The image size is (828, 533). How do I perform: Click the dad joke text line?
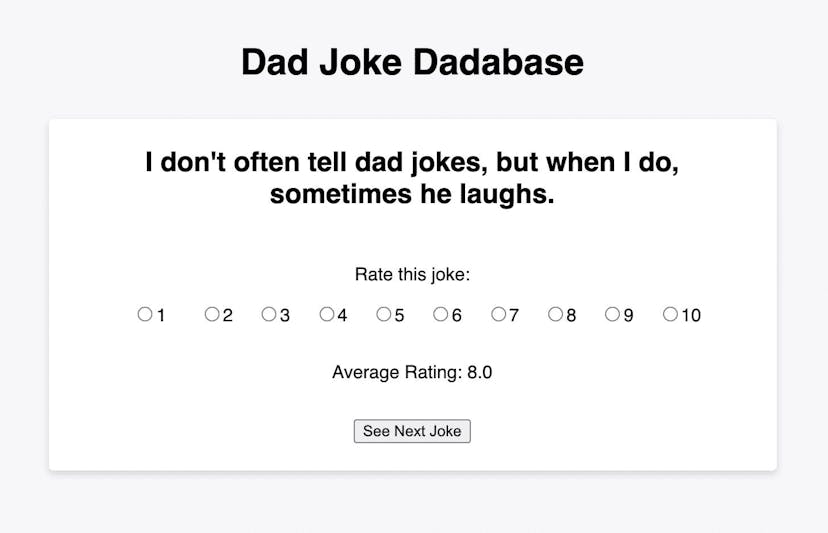[x=412, y=178]
